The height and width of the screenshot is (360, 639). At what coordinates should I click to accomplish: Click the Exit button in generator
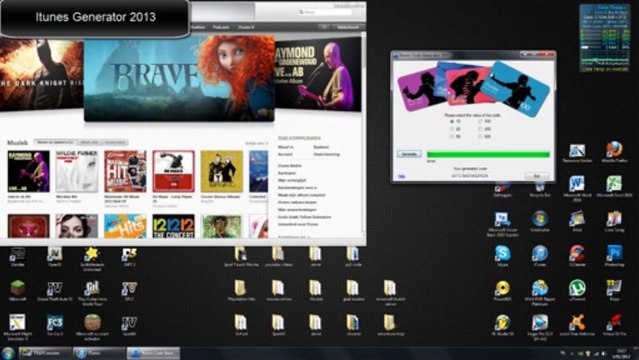point(537,176)
